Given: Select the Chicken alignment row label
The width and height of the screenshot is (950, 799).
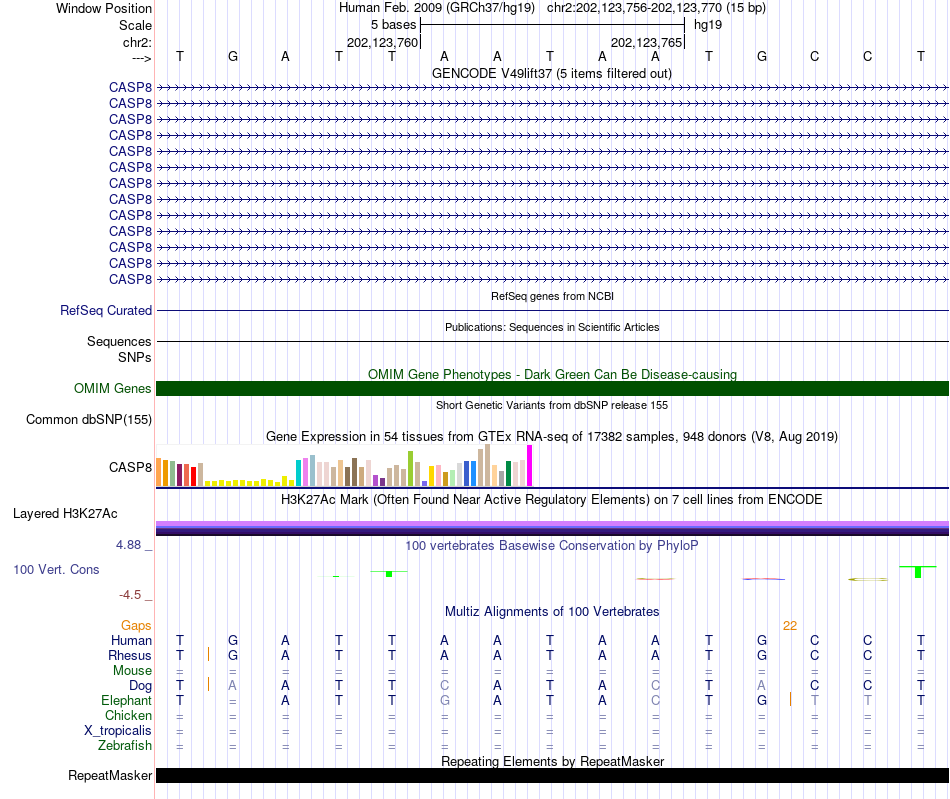Looking at the screenshot, I should [128, 715].
